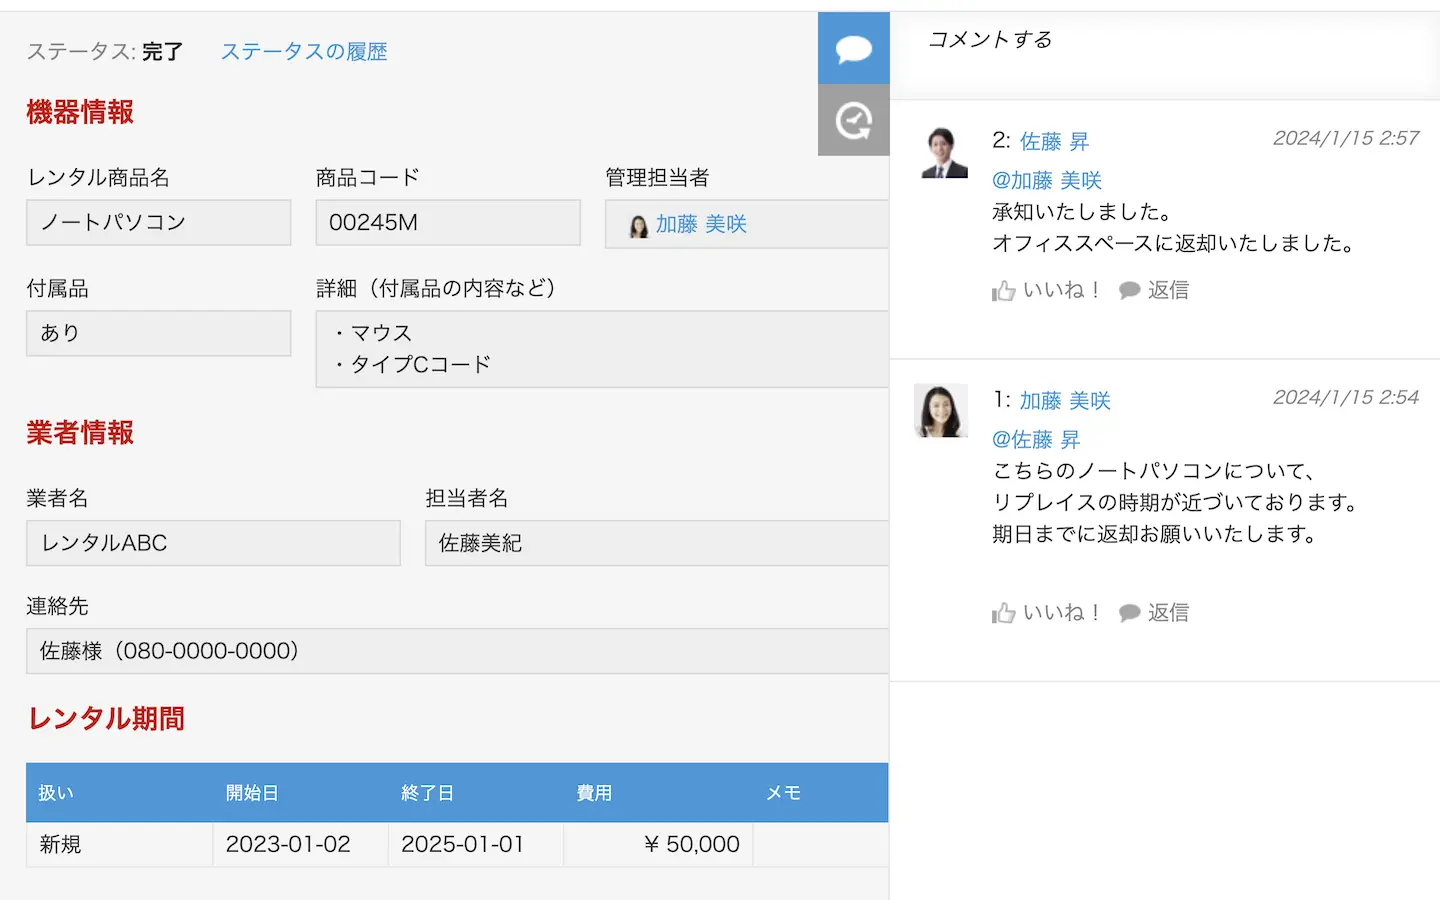Image resolution: width=1440 pixels, height=900 pixels.
Task: Click reply bubble icon on comment 2
Action: (x=1130, y=290)
